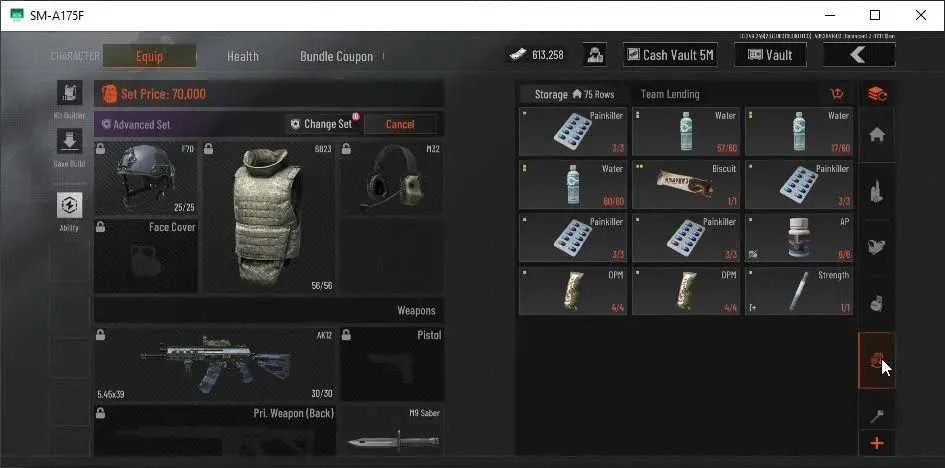
Task: Toggle the lock on F70 helmet
Action: (101, 149)
